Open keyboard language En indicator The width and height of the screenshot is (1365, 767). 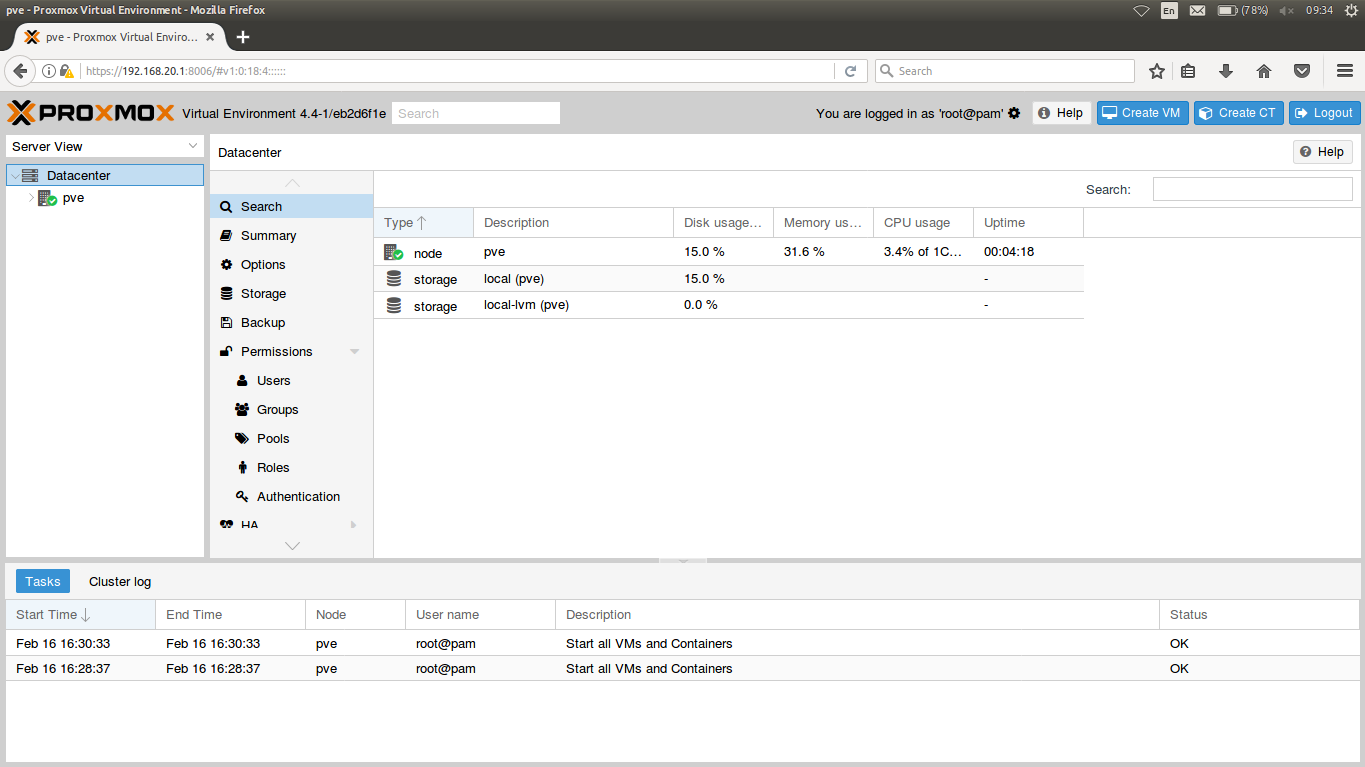pyautogui.click(x=1169, y=10)
